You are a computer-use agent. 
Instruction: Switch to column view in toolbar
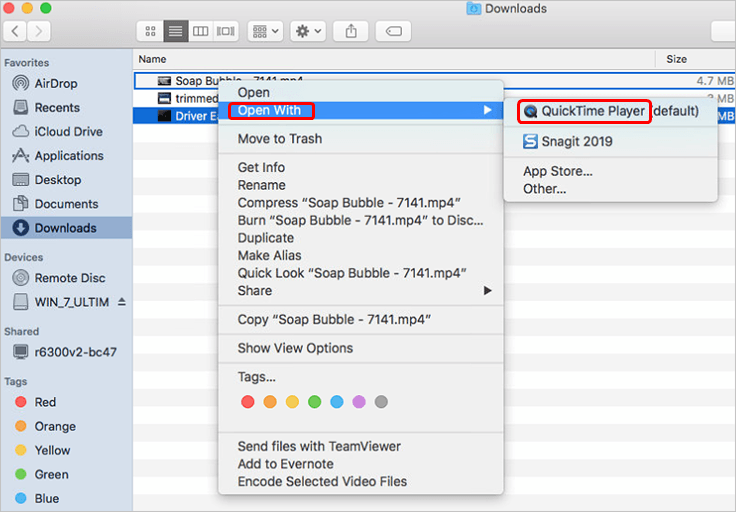tap(200, 31)
